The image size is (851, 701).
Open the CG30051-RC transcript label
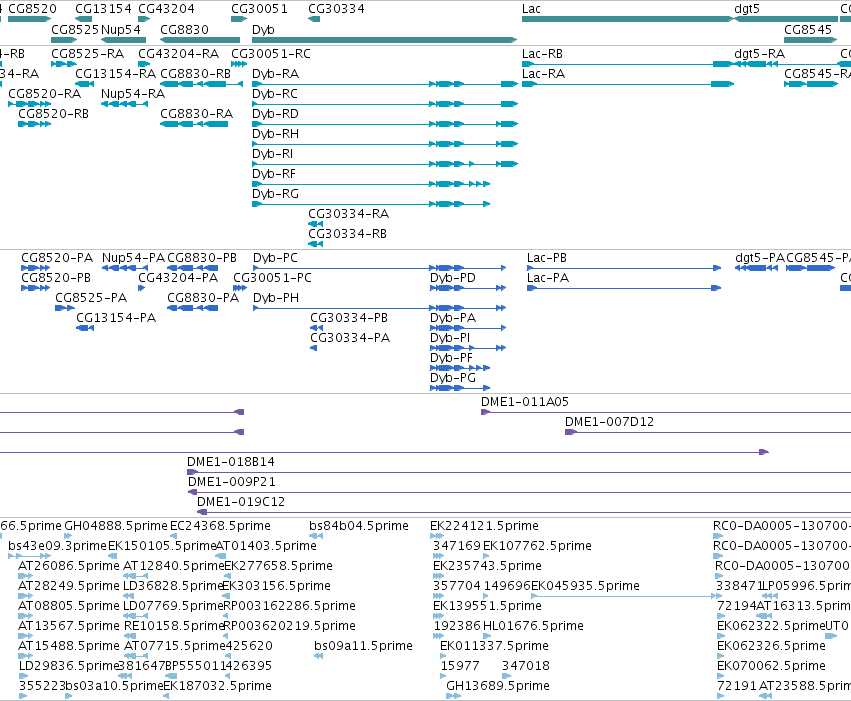[x=271, y=54]
